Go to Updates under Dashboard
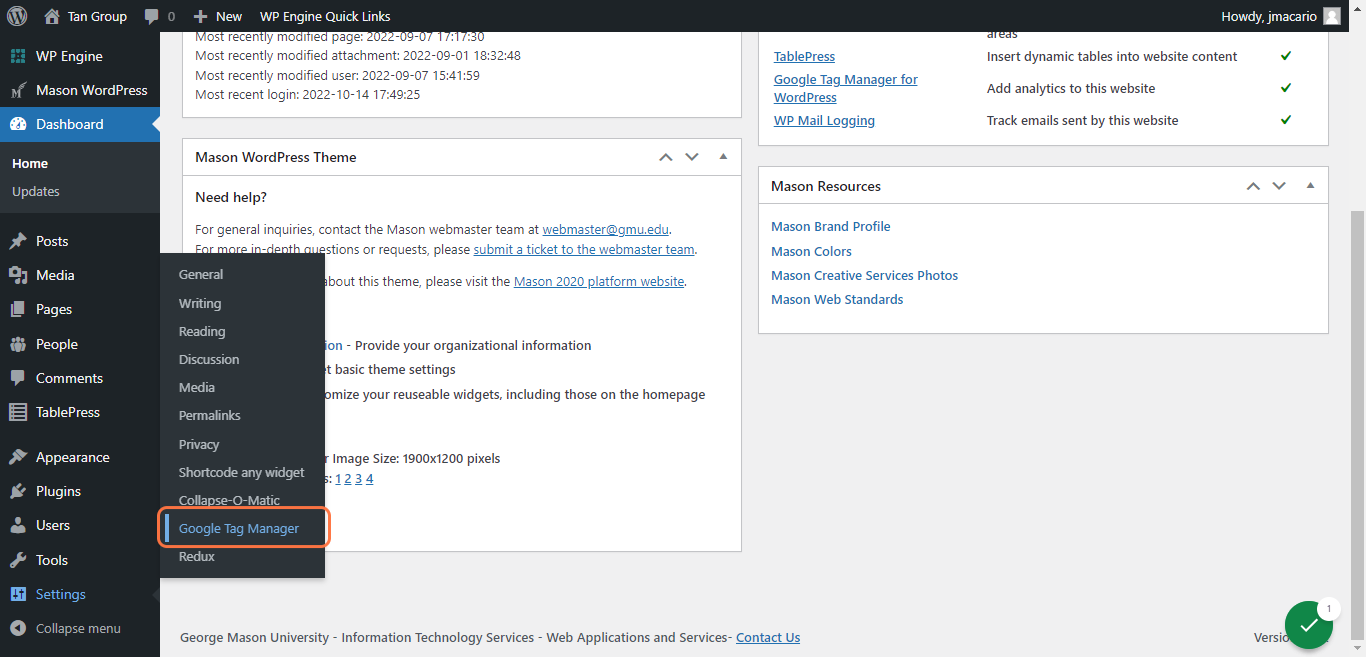Viewport: 1366px width, 657px height. click(x=36, y=191)
